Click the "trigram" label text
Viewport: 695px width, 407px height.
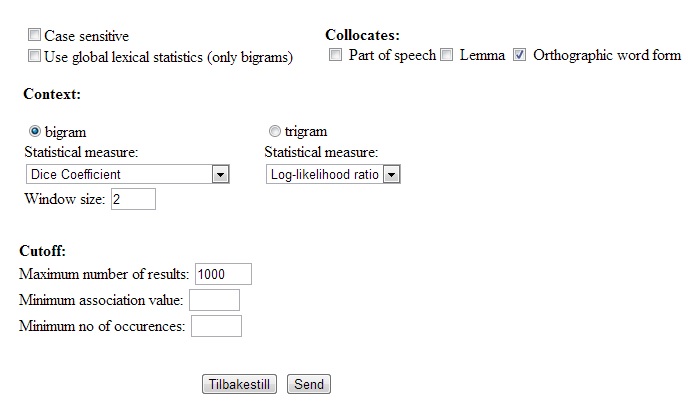[x=305, y=131]
